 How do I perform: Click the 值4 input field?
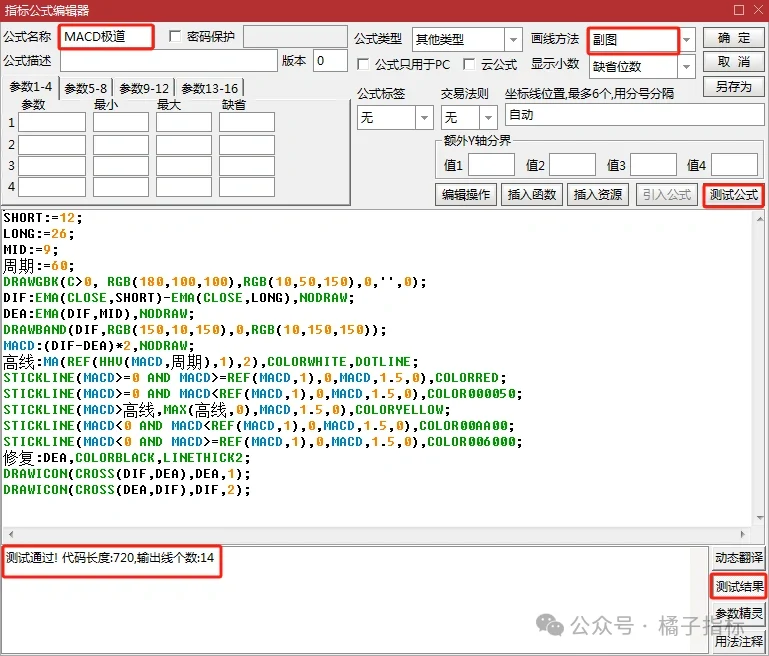[x=734, y=165]
